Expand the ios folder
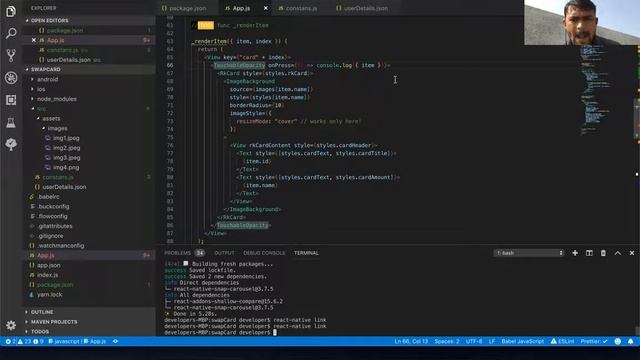This screenshot has height=360, width=640. (41, 89)
